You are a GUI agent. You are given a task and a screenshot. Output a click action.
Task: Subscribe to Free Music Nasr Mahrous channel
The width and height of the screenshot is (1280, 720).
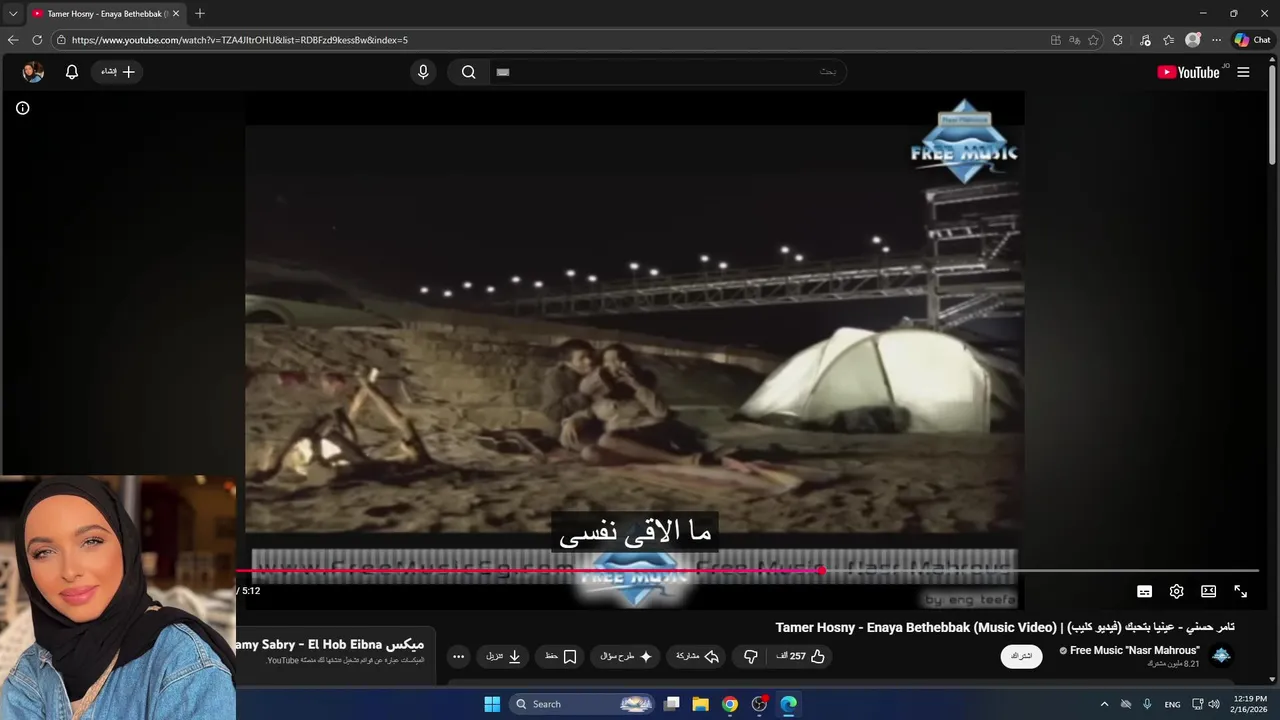[1021, 656]
